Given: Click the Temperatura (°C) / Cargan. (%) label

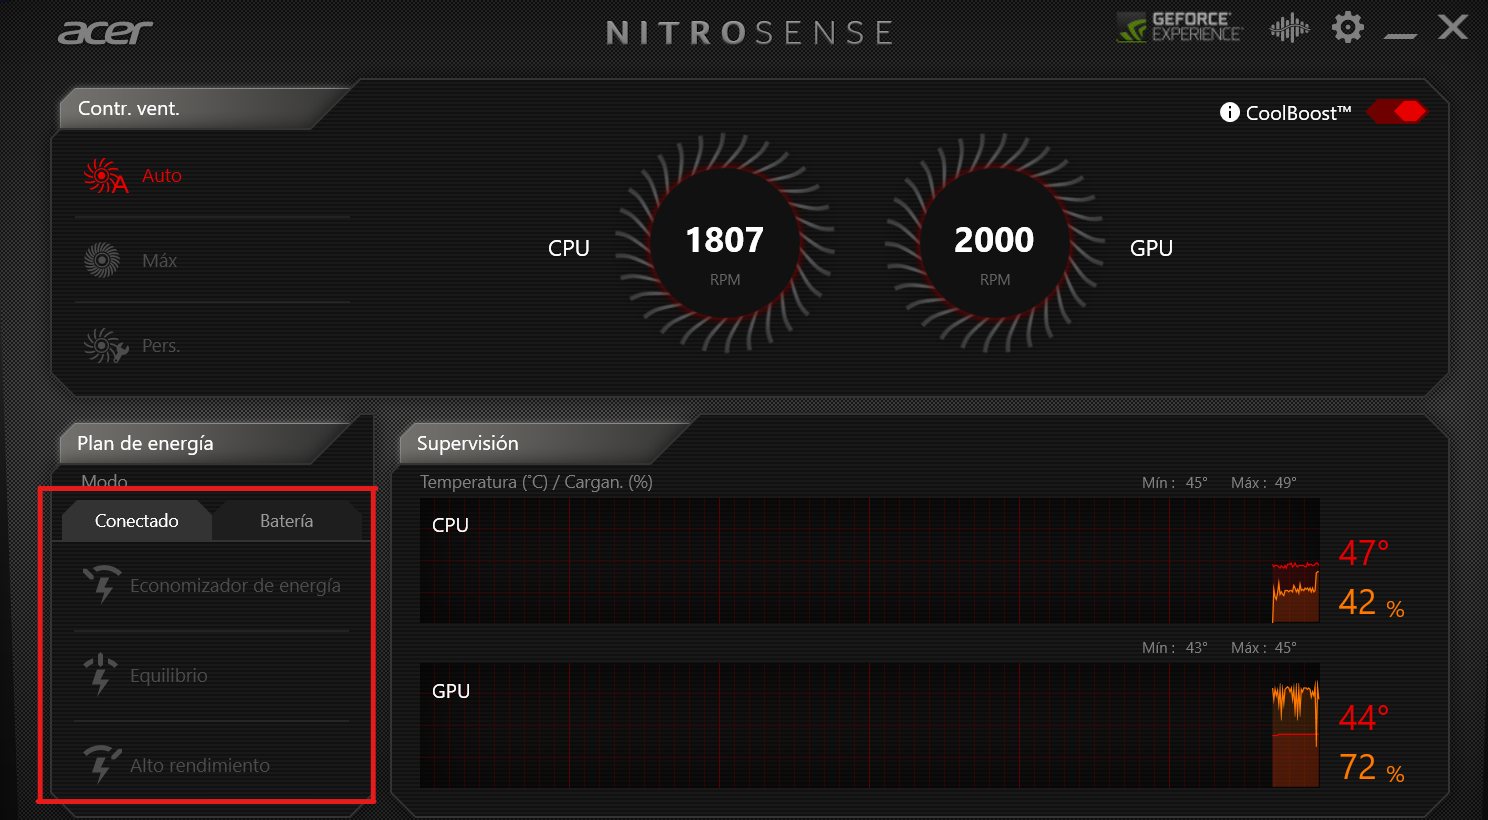Looking at the screenshot, I should click(536, 482).
